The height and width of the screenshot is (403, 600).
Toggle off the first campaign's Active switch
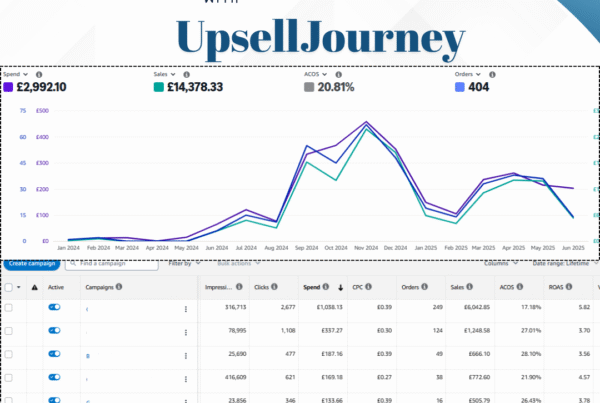54,307
